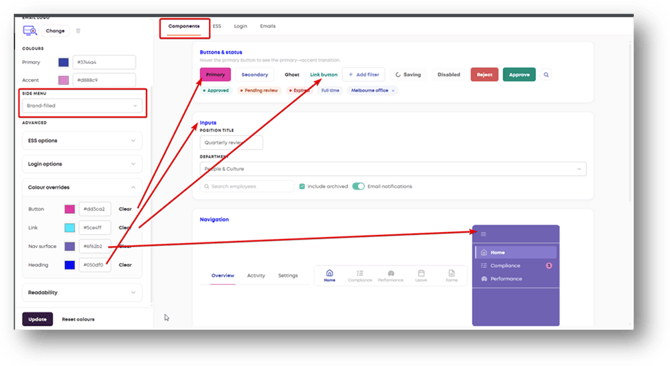Open the Activity tab in Navigation preview
The image size is (670, 366).
click(256, 275)
